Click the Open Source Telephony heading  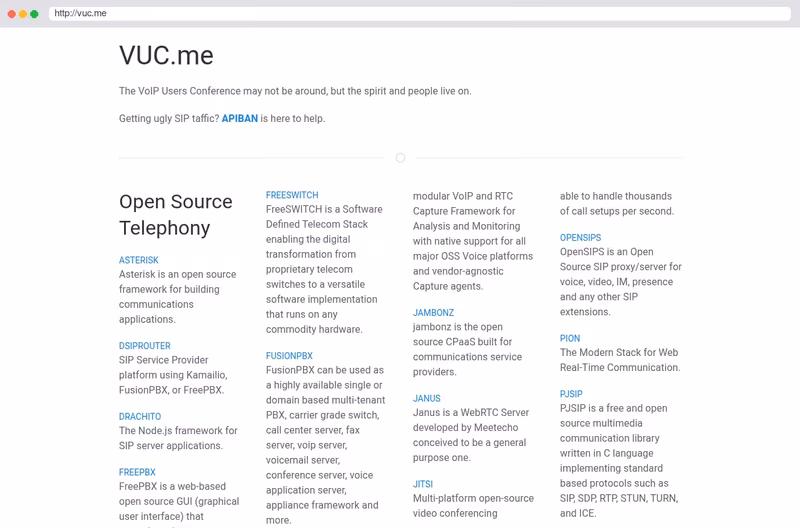(x=176, y=215)
